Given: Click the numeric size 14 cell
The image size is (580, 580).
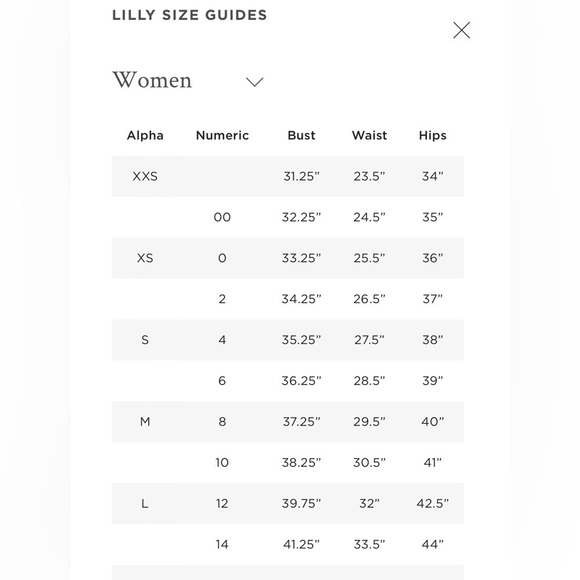Looking at the screenshot, I should tap(222, 544).
